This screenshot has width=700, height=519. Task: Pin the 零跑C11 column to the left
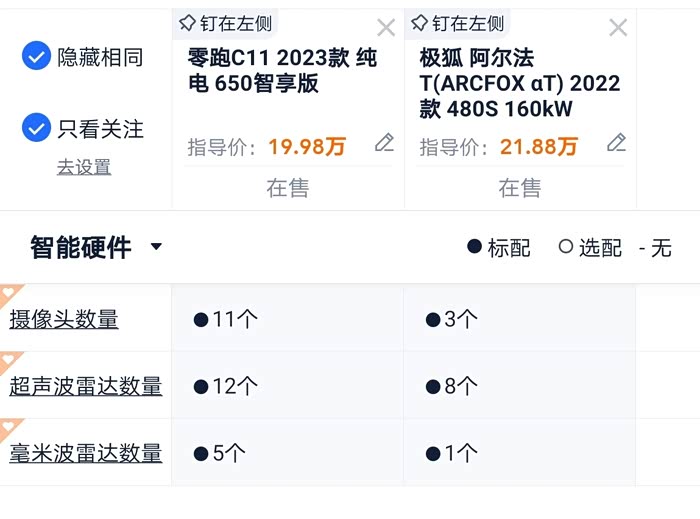[224, 23]
